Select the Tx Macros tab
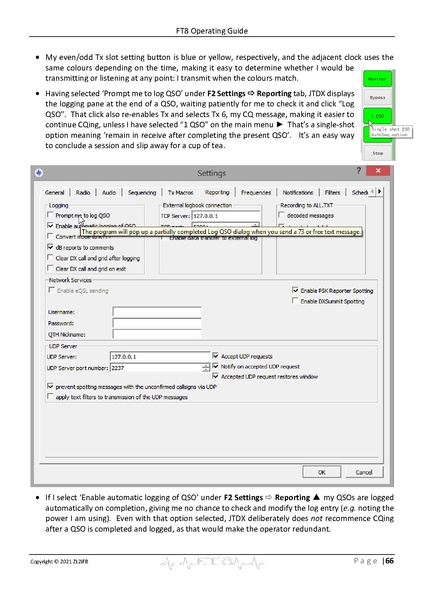Screen dimensions: 424x600 point(181,192)
